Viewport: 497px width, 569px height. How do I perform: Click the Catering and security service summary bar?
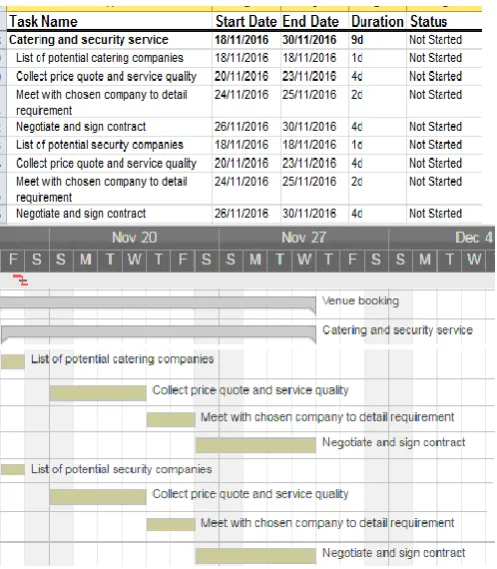point(159,333)
